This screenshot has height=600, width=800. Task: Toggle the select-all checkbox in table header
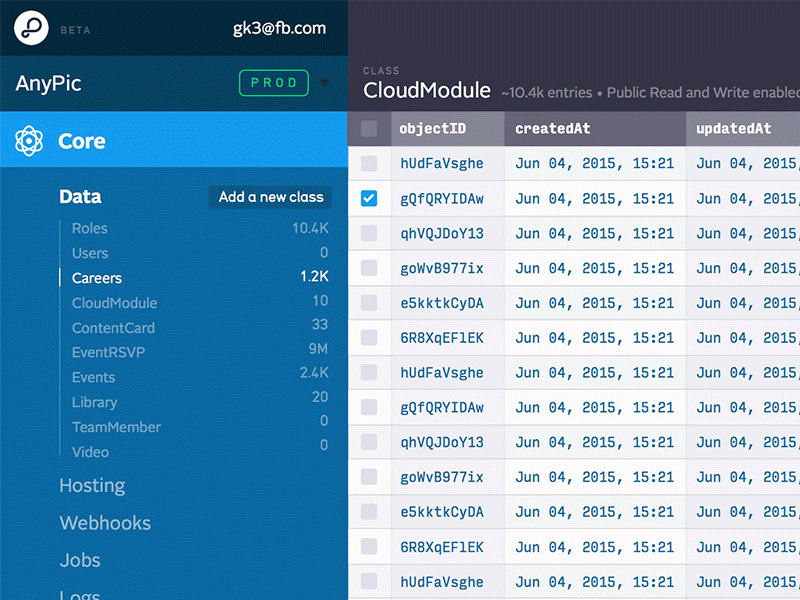pyautogui.click(x=369, y=129)
